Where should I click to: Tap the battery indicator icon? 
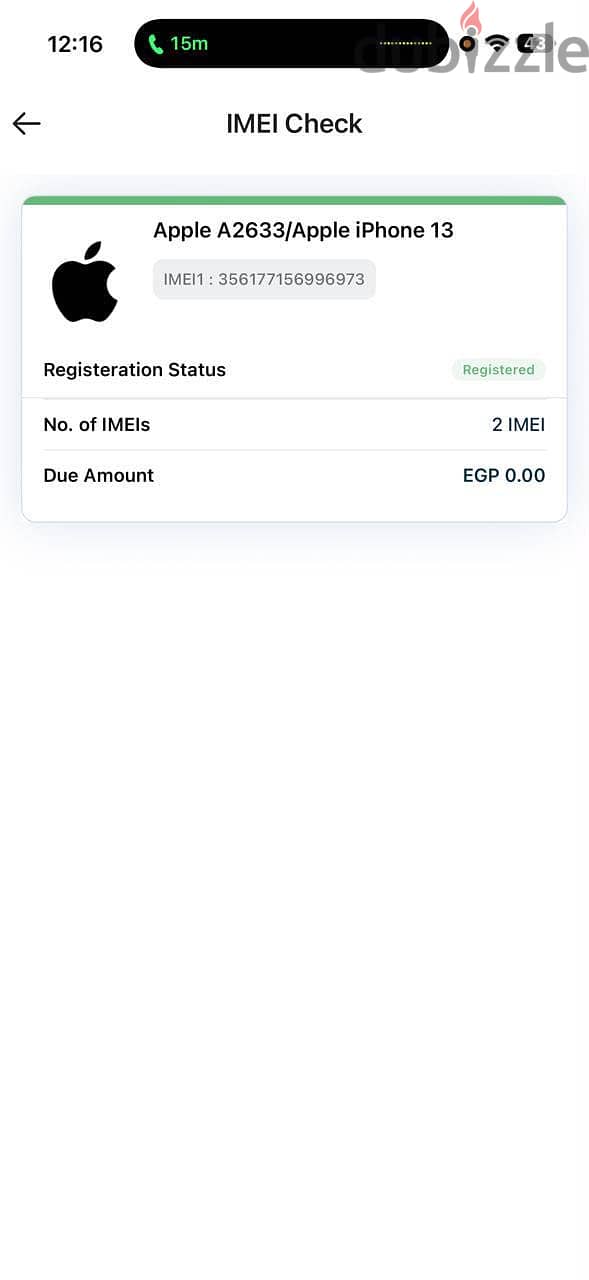coord(535,43)
